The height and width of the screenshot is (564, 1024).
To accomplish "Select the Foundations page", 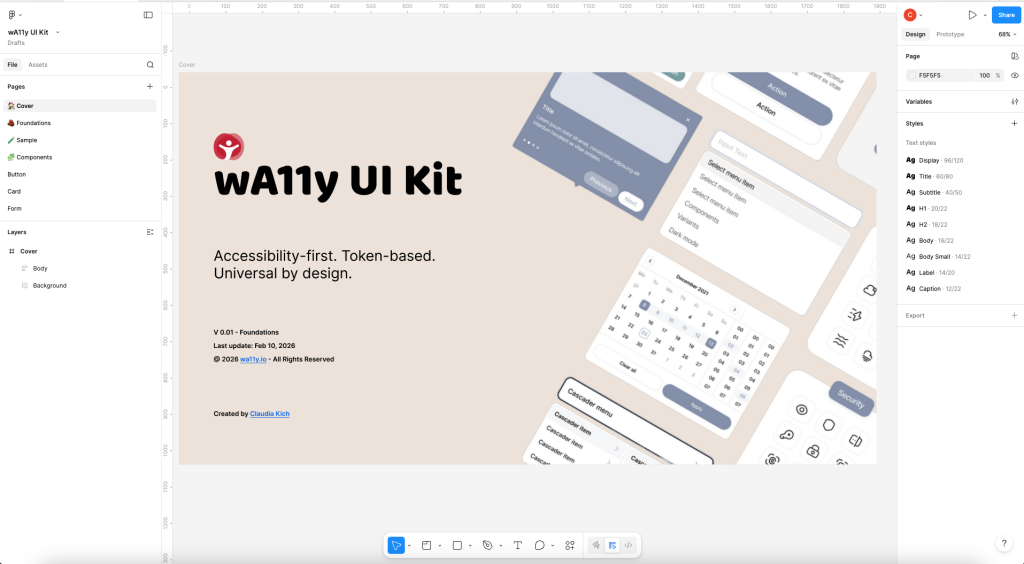I will pos(33,123).
